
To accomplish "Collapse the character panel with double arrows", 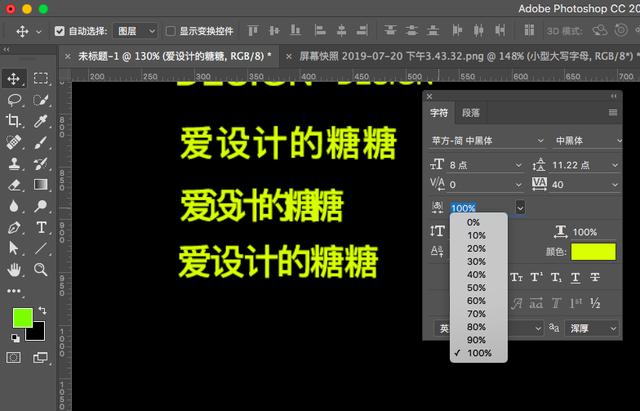I will point(614,96).
